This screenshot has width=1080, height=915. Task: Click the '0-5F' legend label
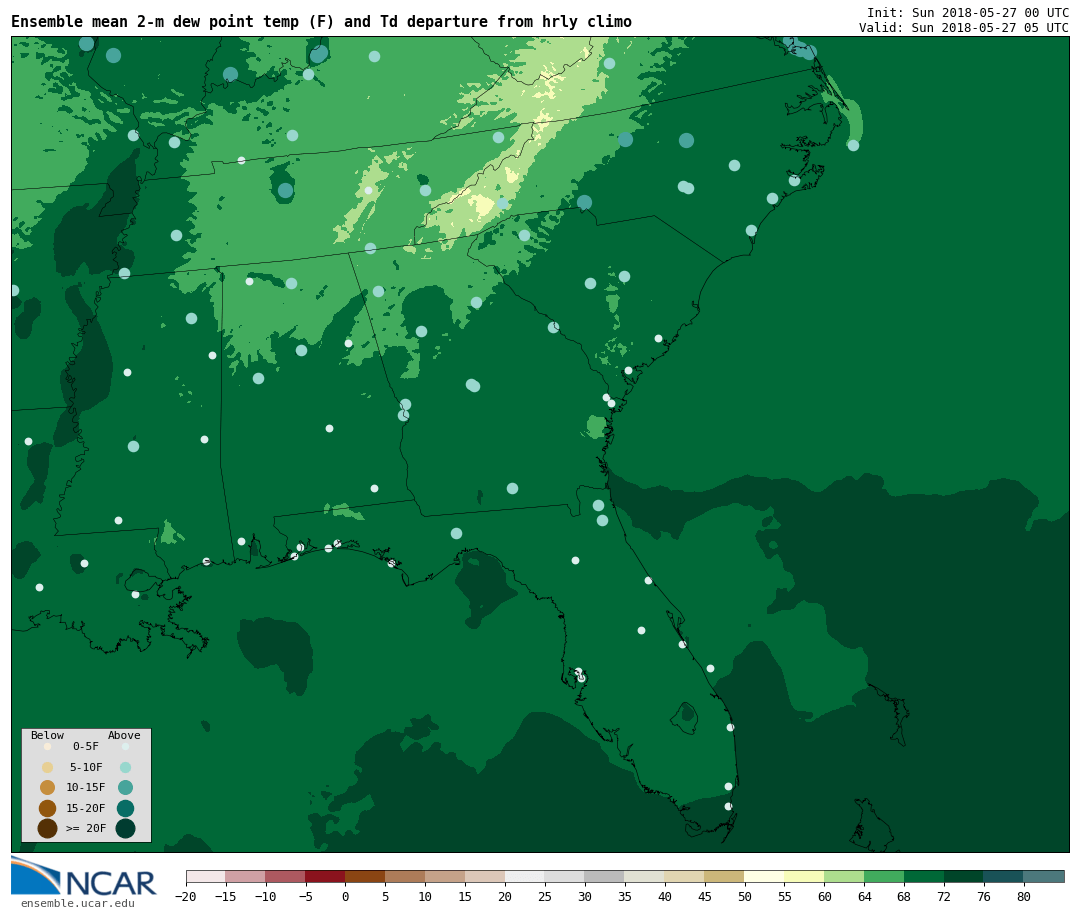(86, 746)
